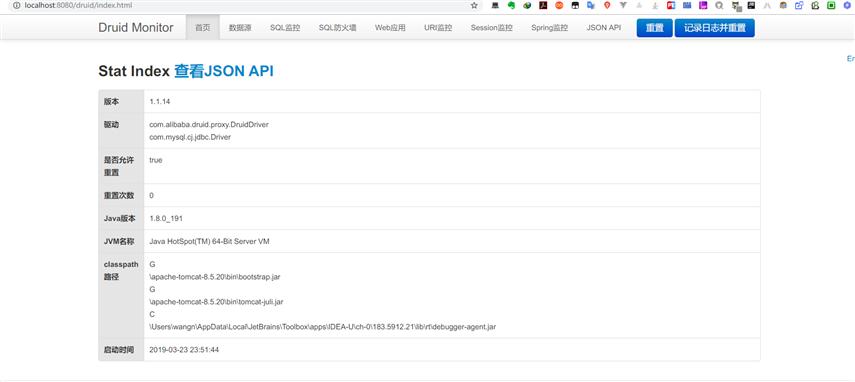This screenshot has height=382, width=855.
Task: Click the site info icon in address bar
Action: point(16,5)
